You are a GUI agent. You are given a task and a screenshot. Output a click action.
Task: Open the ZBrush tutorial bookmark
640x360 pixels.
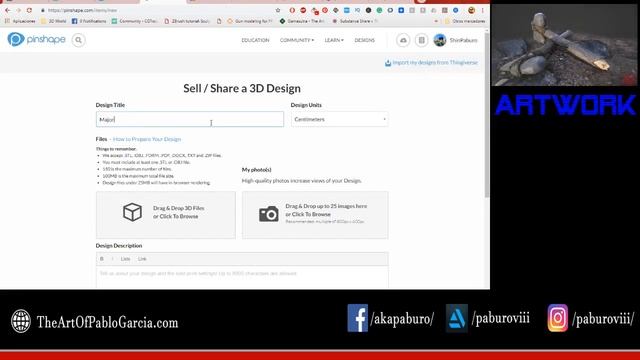coord(187,21)
